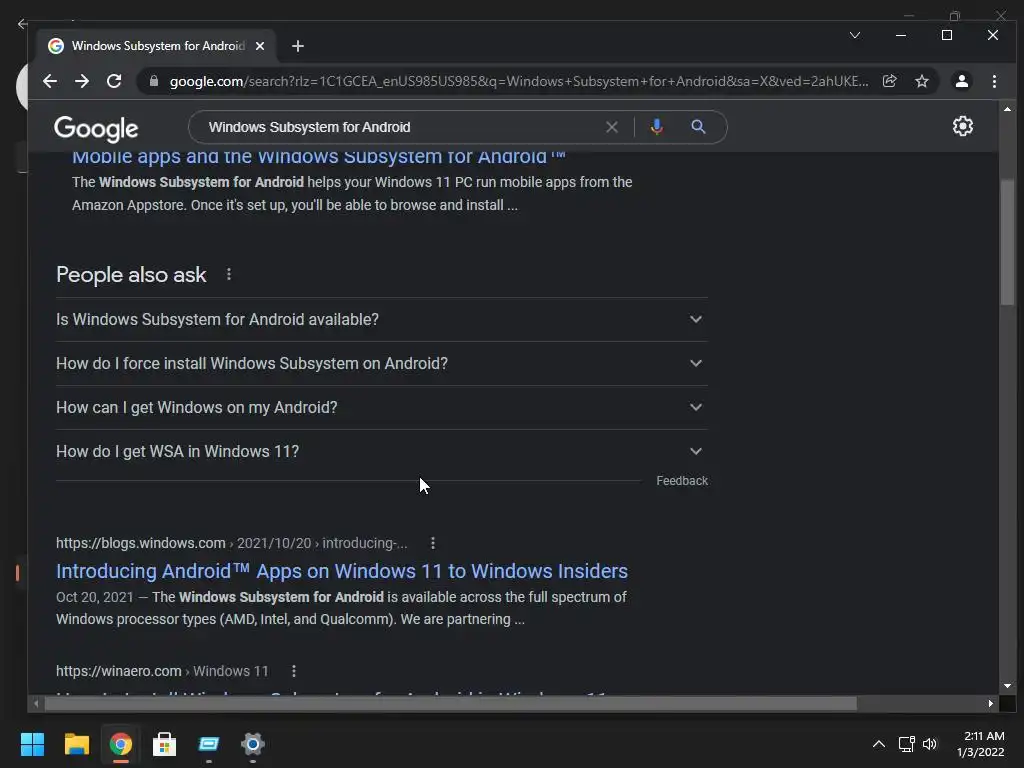Click the Chrome icon in the taskbar
Viewport: 1024px width, 768px height.
(120, 744)
